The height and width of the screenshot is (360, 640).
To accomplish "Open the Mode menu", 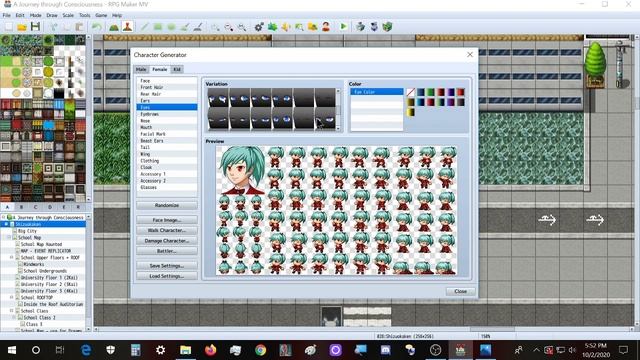I will 36,15.
